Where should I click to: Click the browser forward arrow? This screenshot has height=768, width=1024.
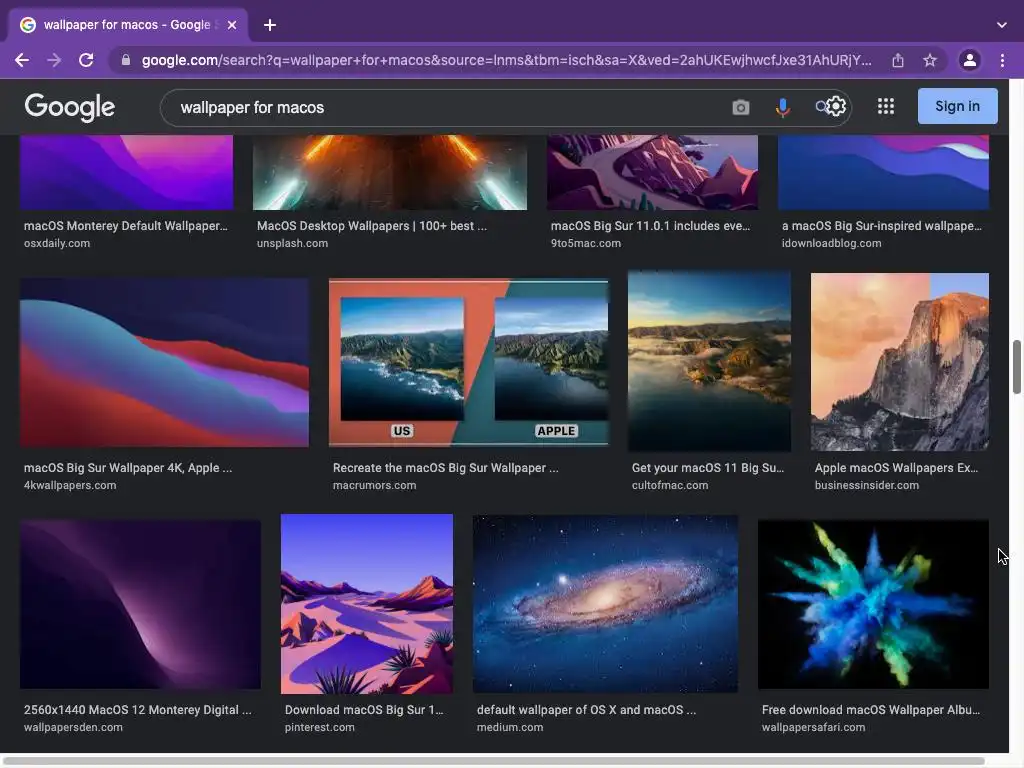coord(54,60)
